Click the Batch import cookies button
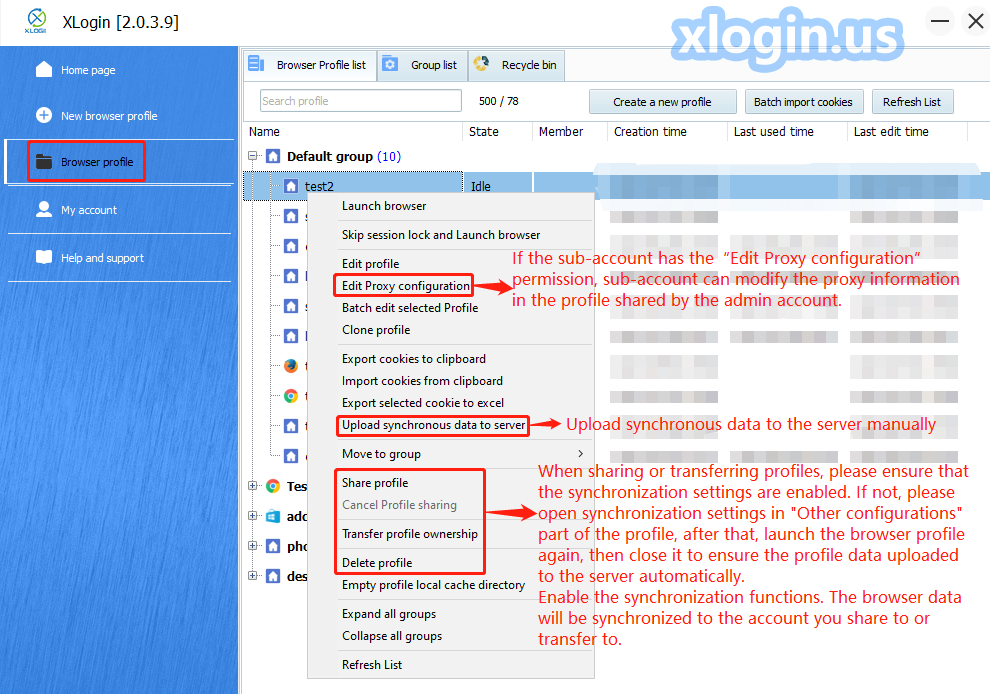The width and height of the screenshot is (990, 694). point(802,102)
